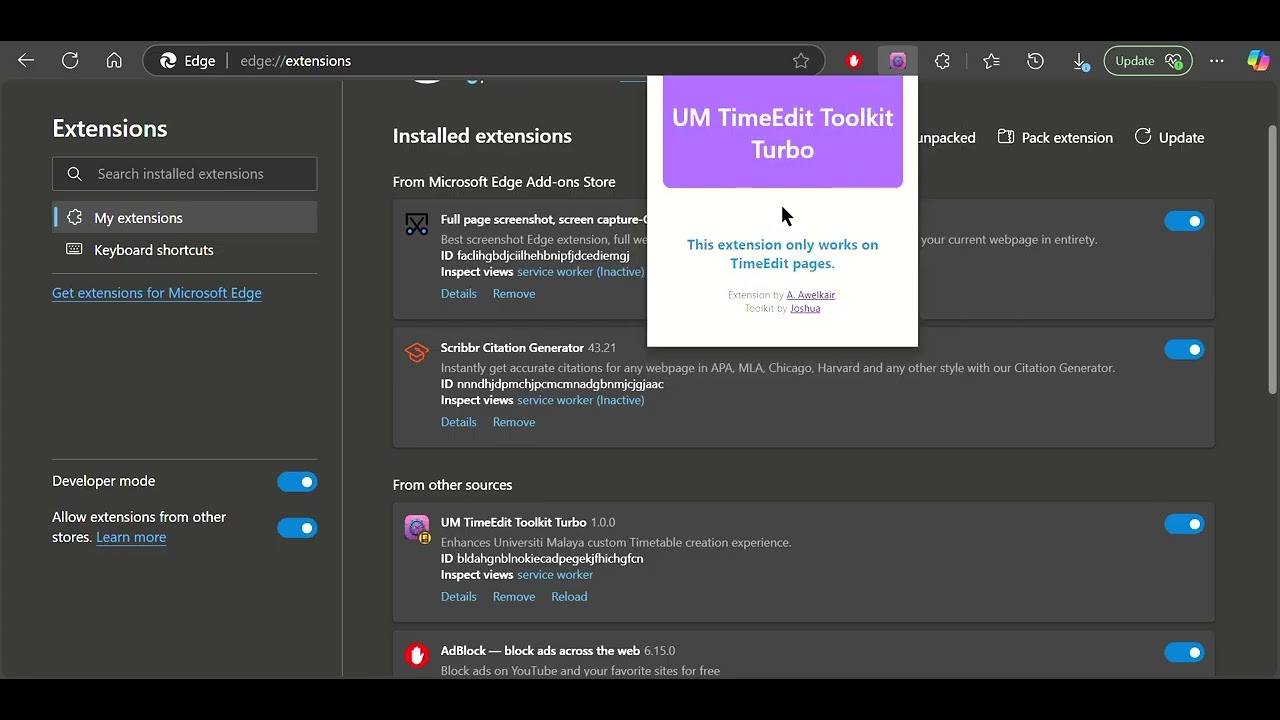Disable the Scribbr Citation Generator extension

tap(1184, 349)
